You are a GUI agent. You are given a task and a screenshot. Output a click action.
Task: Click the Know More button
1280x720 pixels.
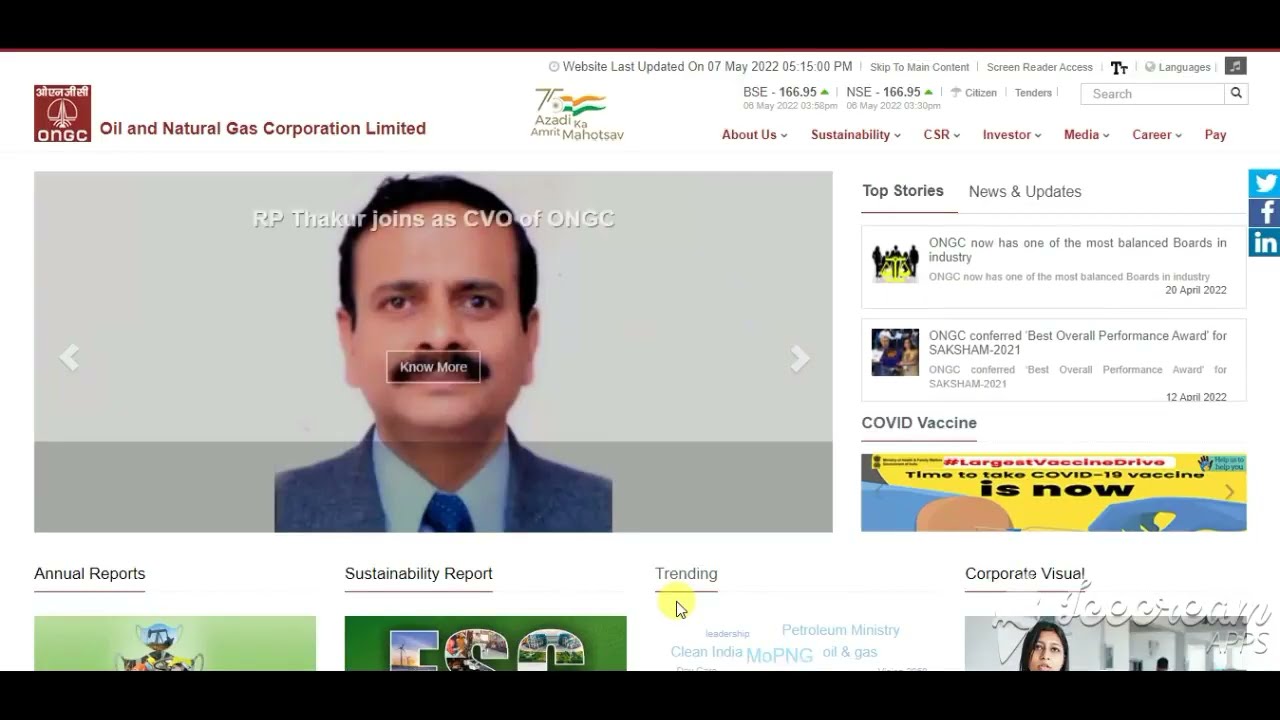[x=433, y=367]
